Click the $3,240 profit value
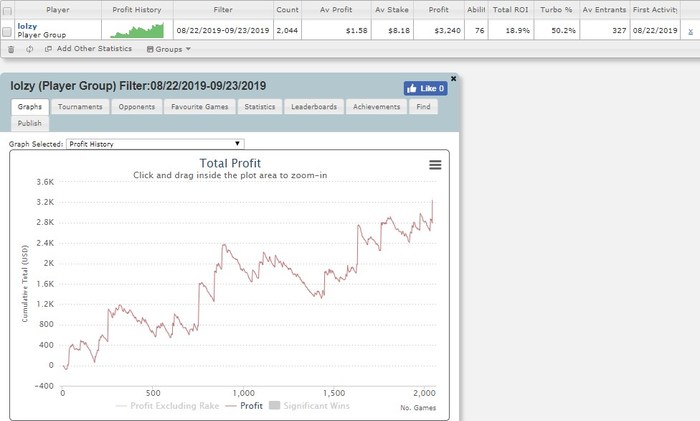Screen dimensions: 700x421 coord(448,31)
